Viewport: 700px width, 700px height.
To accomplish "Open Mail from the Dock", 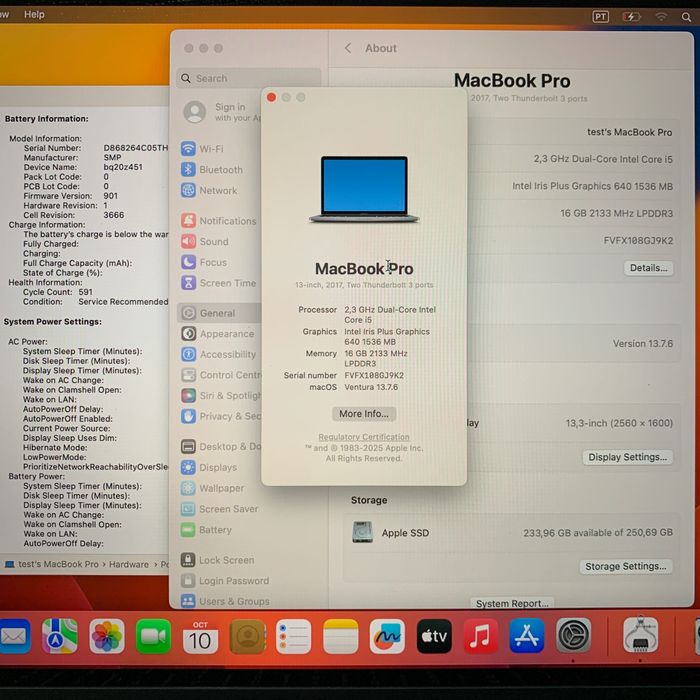I will [14, 636].
